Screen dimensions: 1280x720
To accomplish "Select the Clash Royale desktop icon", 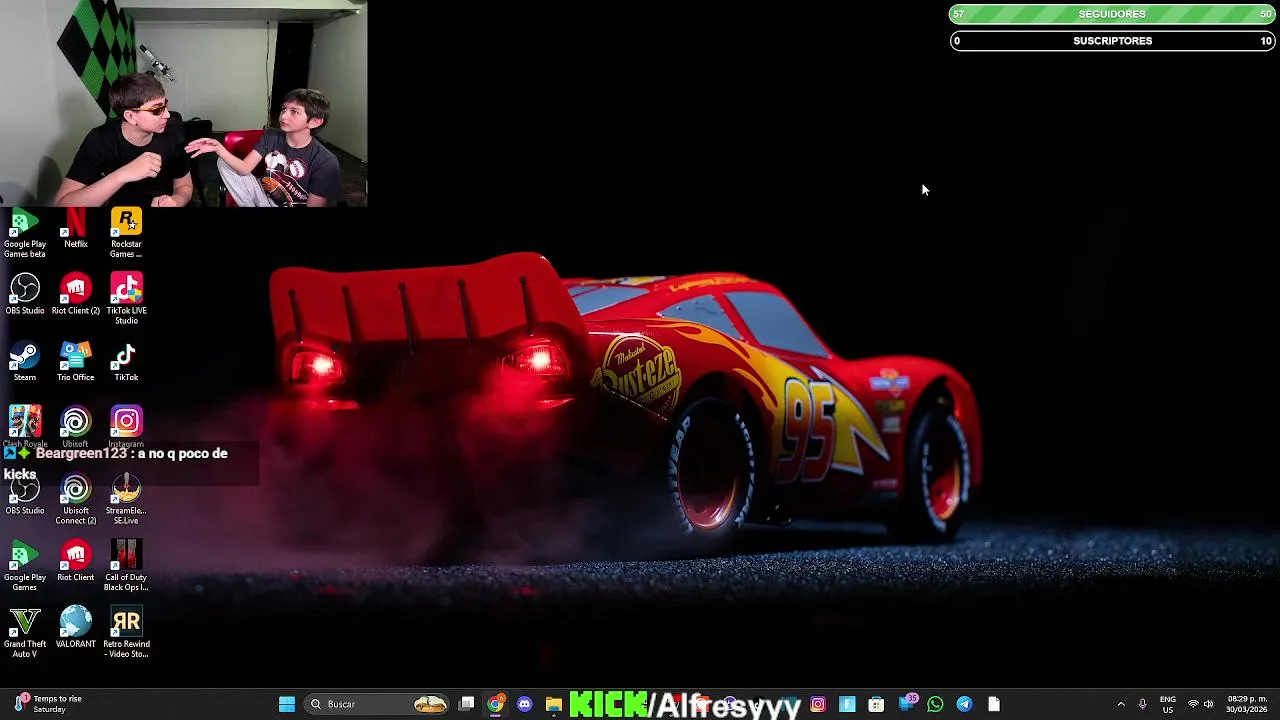I will pyautogui.click(x=25, y=427).
